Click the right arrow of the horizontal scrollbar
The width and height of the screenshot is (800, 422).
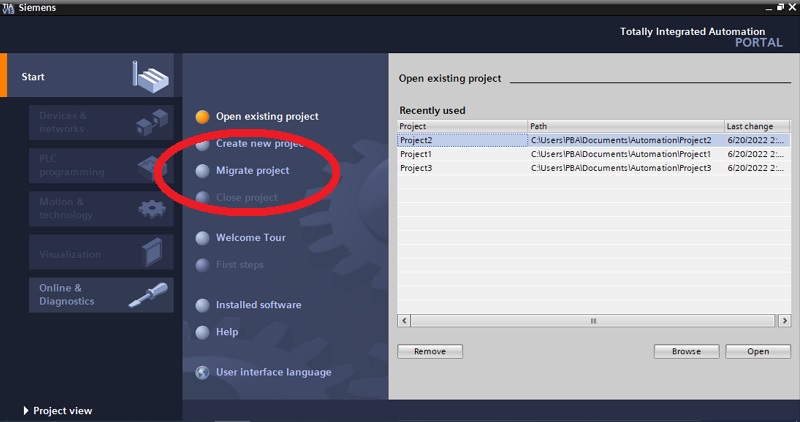(784, 320)
